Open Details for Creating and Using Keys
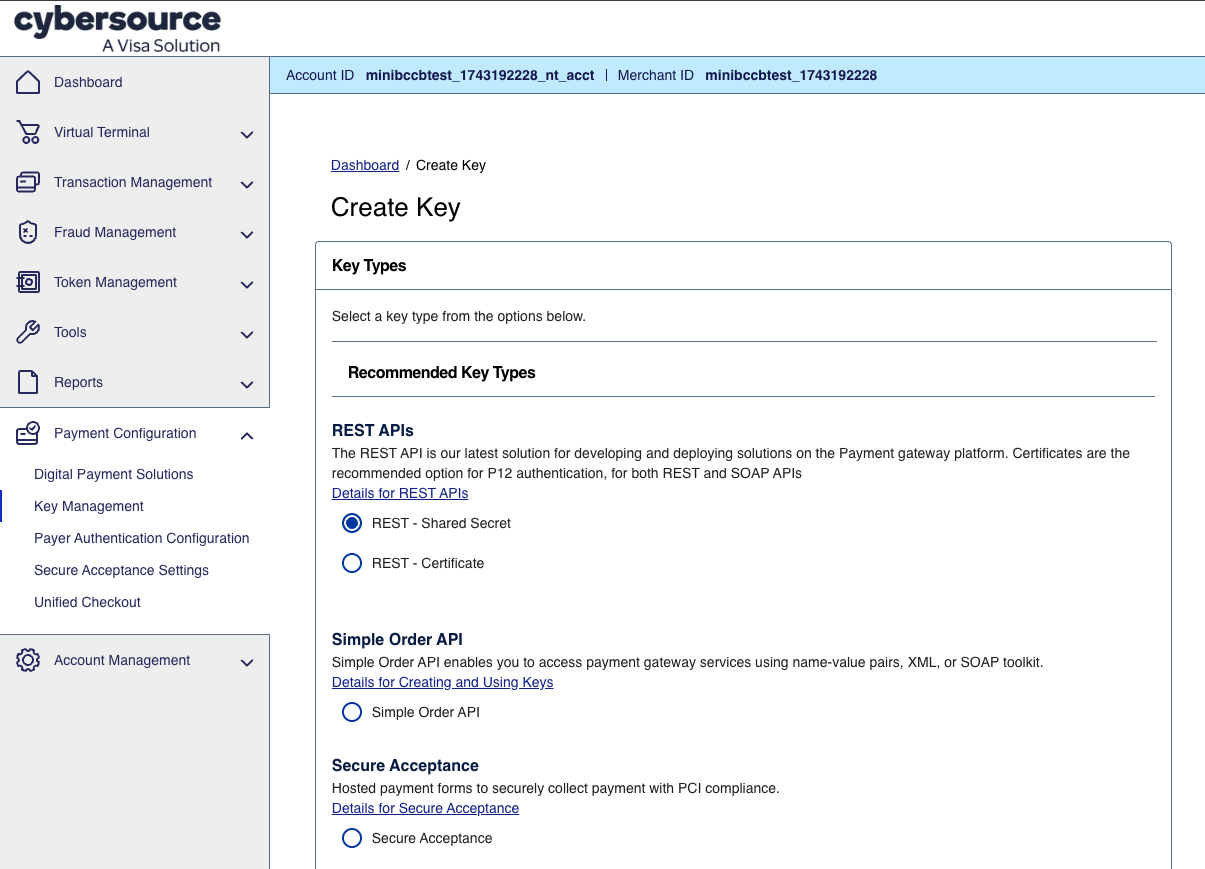1205x869 pixels. [442, 682]
